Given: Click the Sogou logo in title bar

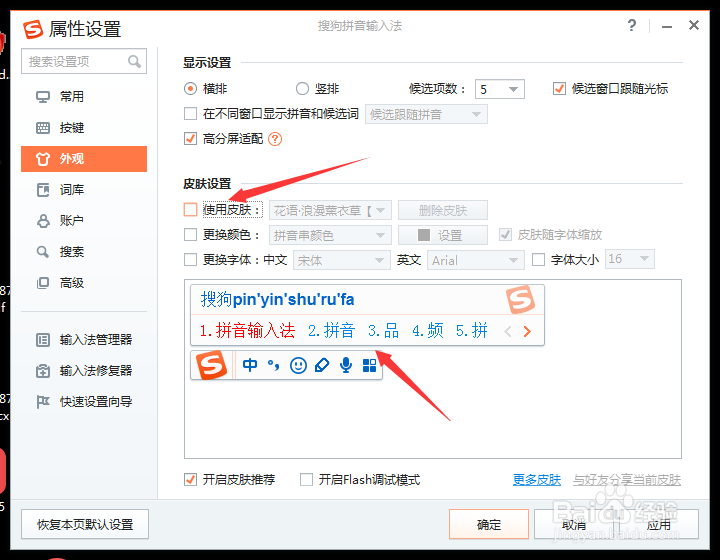Looking at the screenshot, I should (x=33, y=29).
